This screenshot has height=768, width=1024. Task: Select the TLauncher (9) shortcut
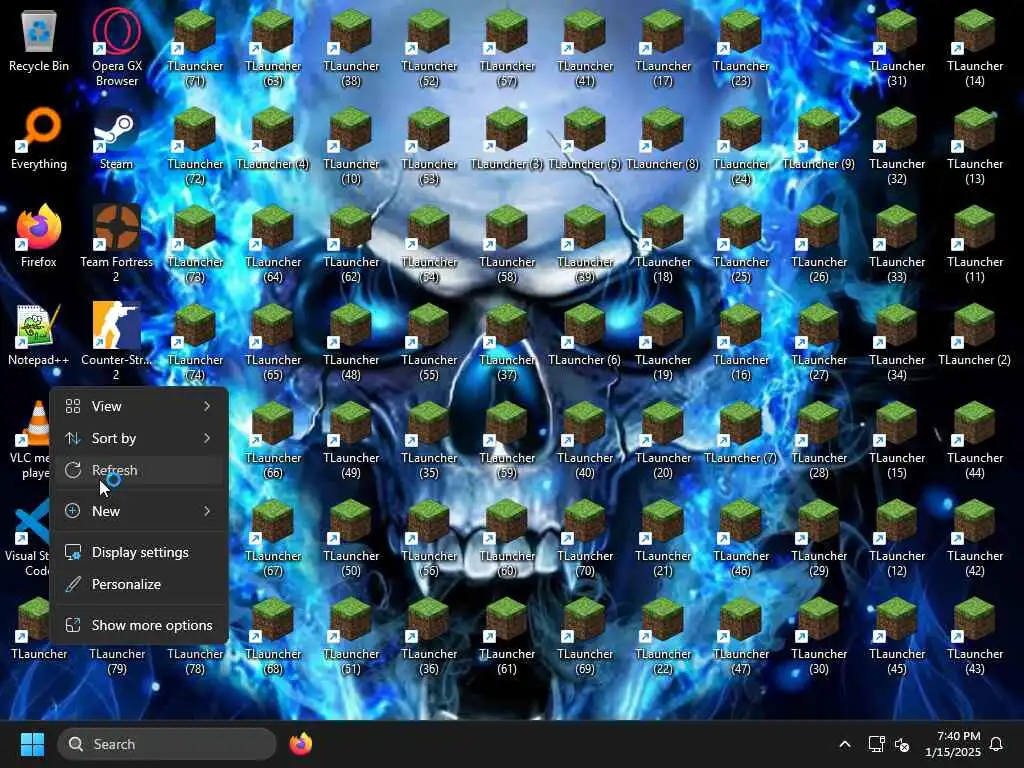pyautogui.click(x=818, y=138)
